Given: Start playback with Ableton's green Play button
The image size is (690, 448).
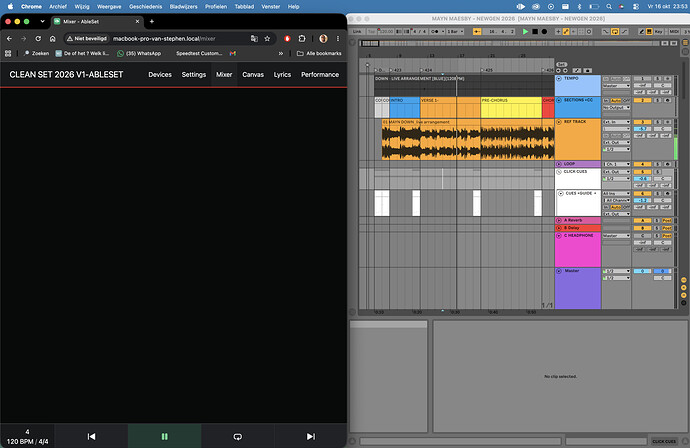Looking at the screenshot, I should pyautogui.click(x=525, y=32).
